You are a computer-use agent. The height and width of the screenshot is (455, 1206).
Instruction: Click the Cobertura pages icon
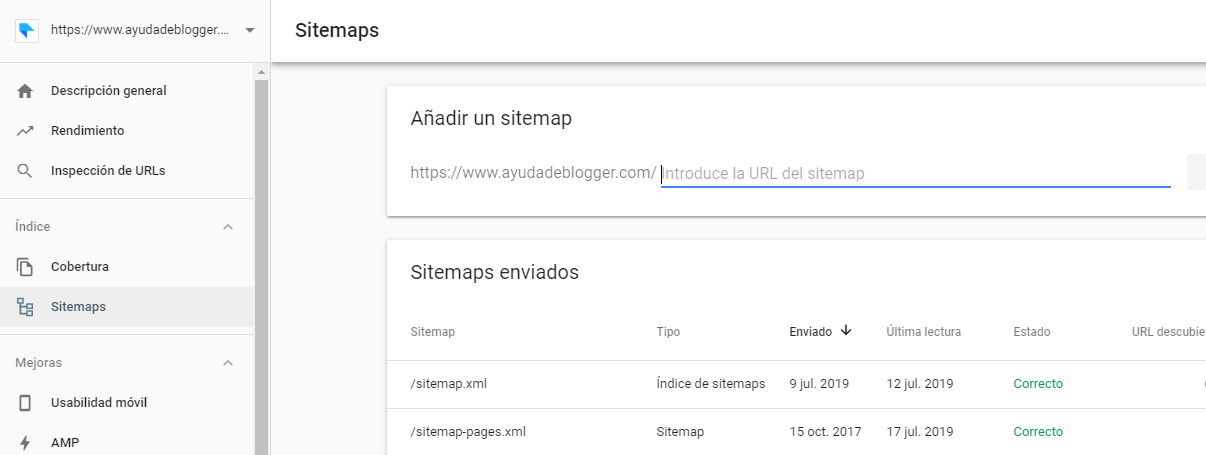tap(26, 267)
